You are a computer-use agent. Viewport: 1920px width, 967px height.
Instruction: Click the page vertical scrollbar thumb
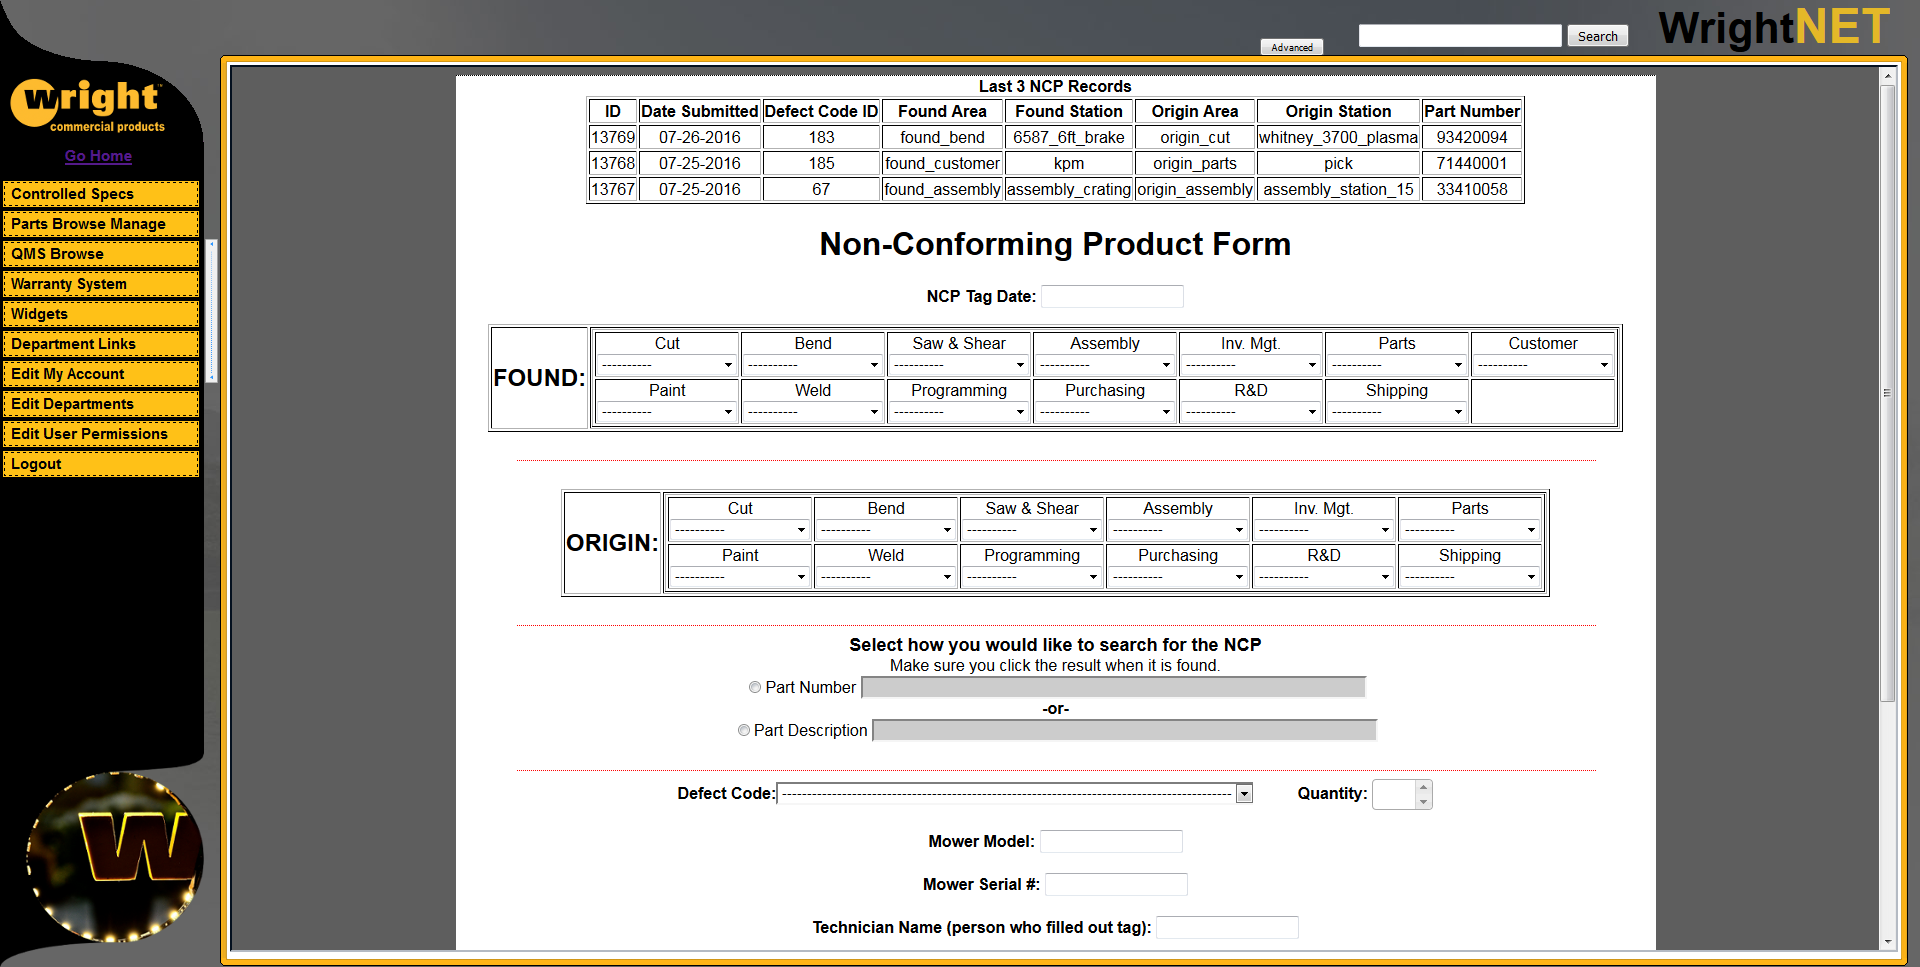[1888, 393]
